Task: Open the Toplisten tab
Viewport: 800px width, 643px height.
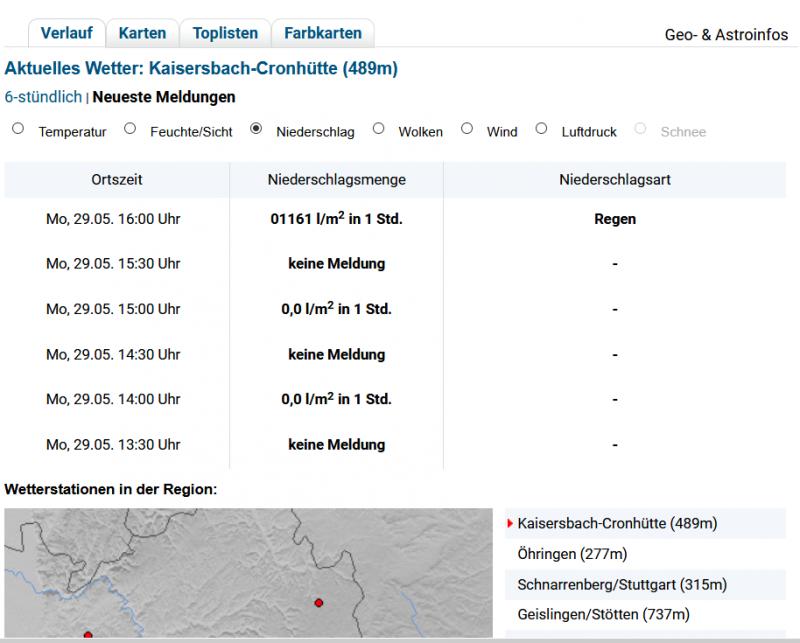Action: click(225, 33)
